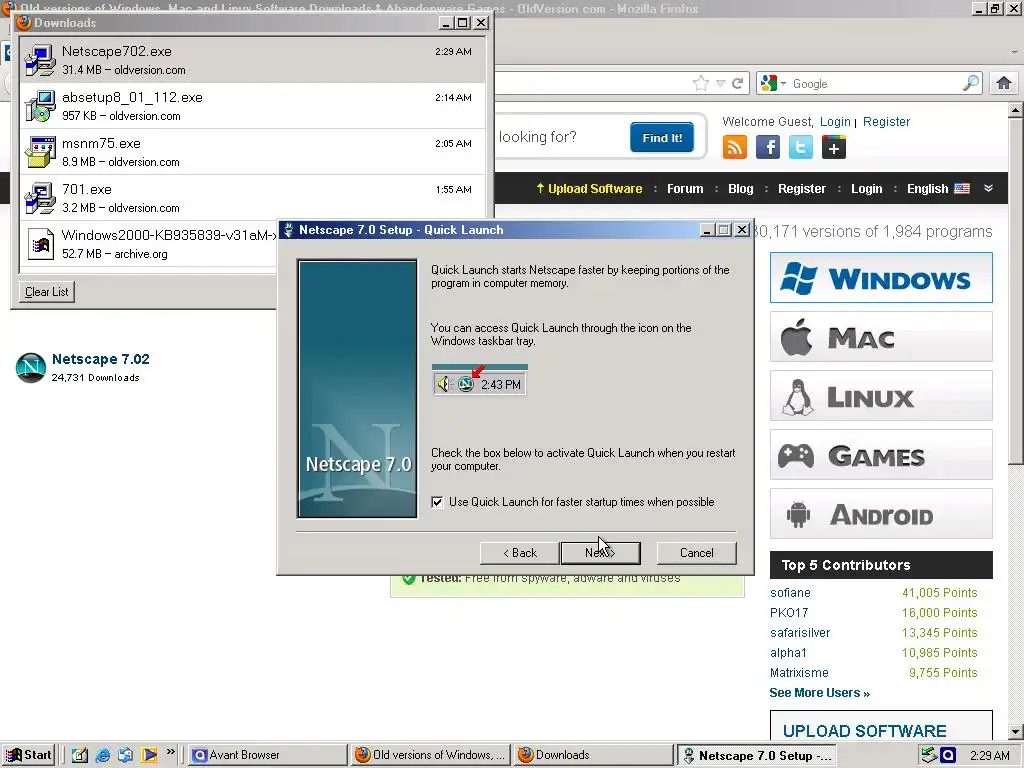Select the English language menu item
The width and height of the screenshot is (1024, 768).
point(927,189)
